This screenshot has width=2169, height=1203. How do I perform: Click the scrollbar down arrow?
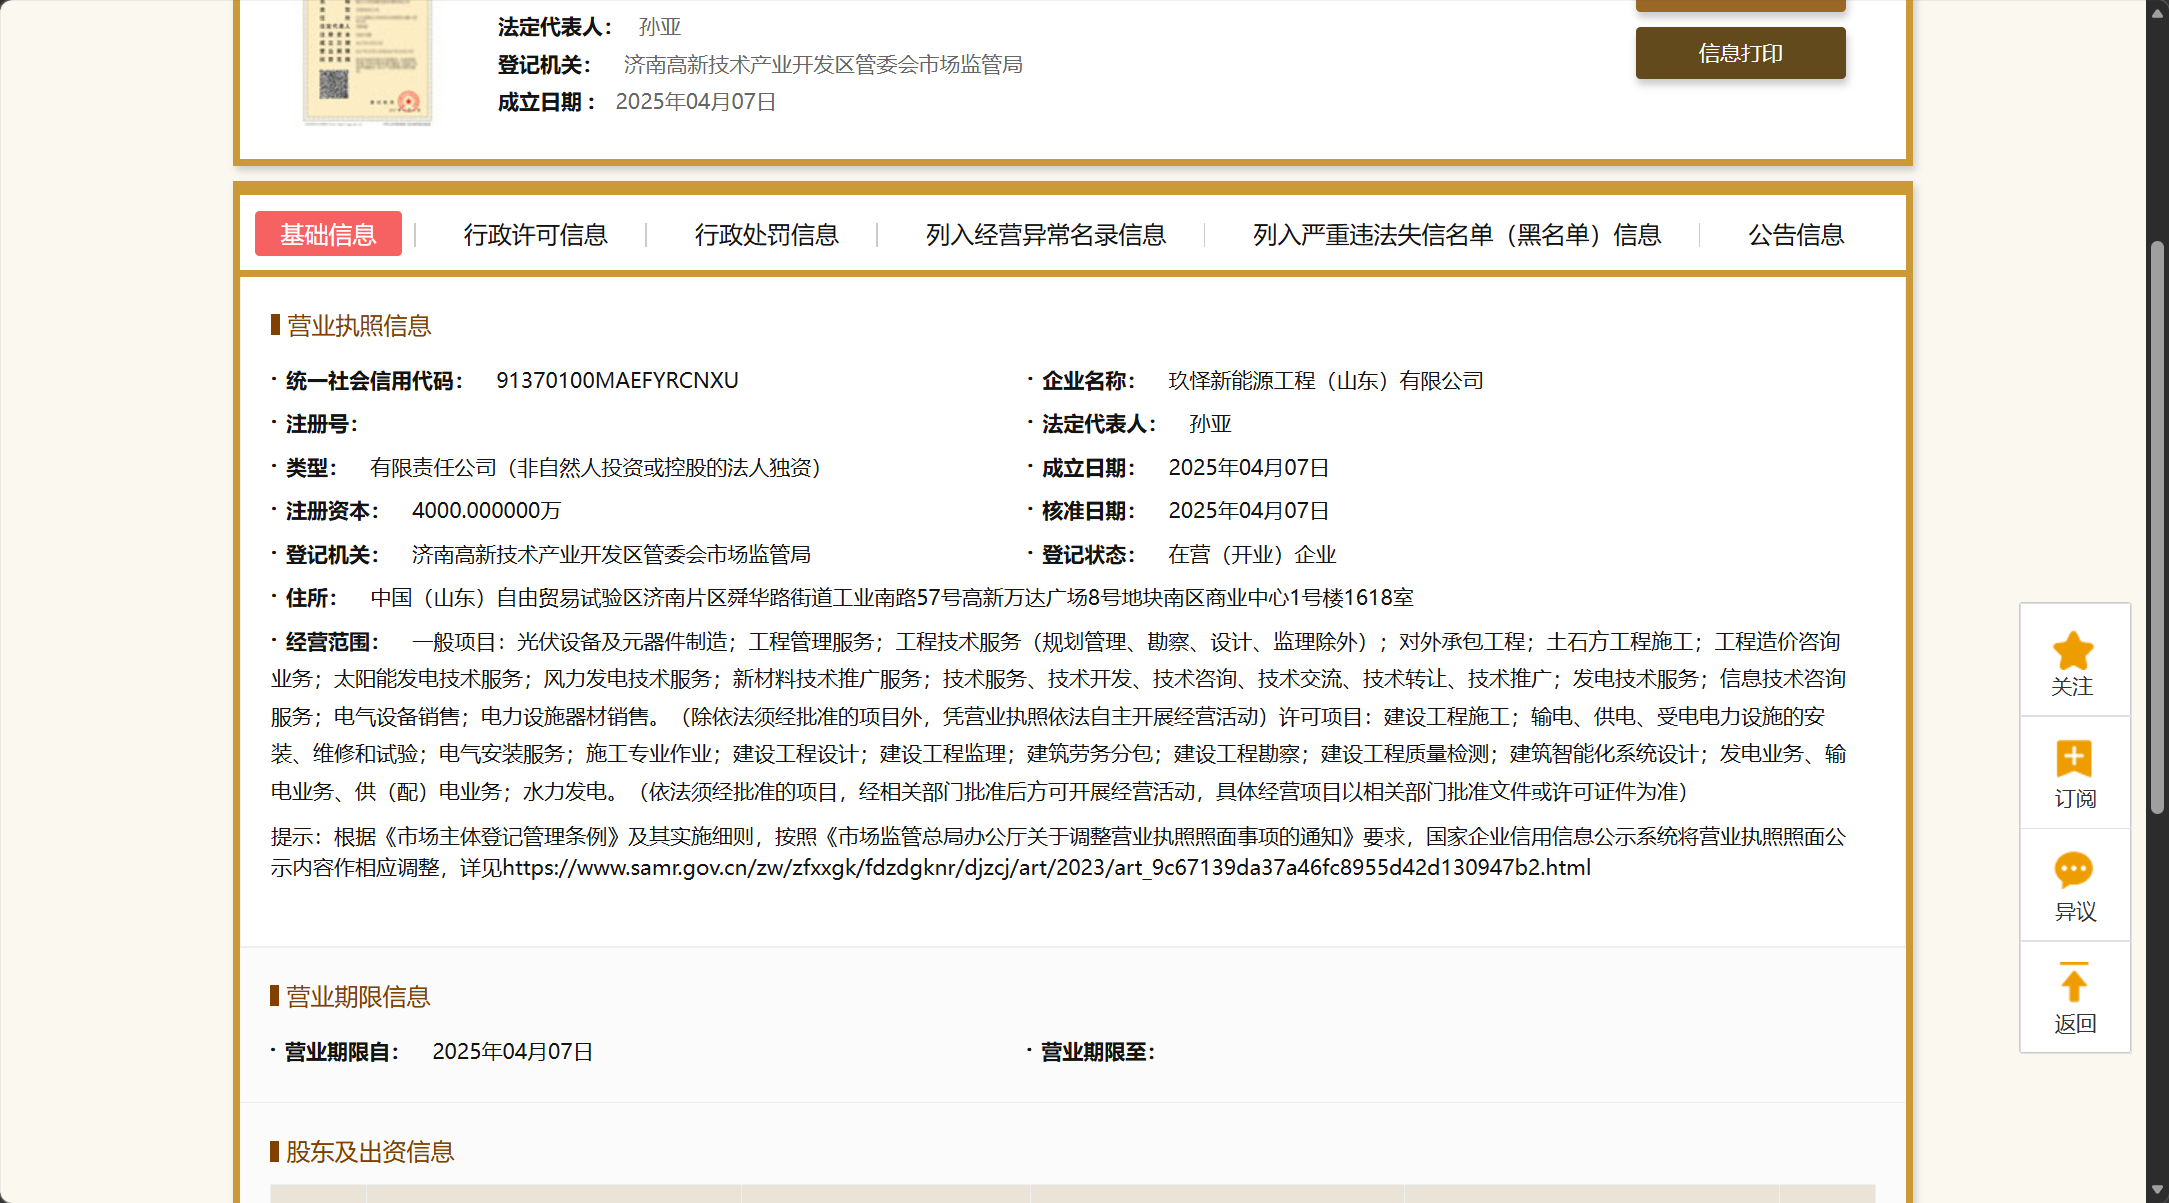pos(2157,1190)
